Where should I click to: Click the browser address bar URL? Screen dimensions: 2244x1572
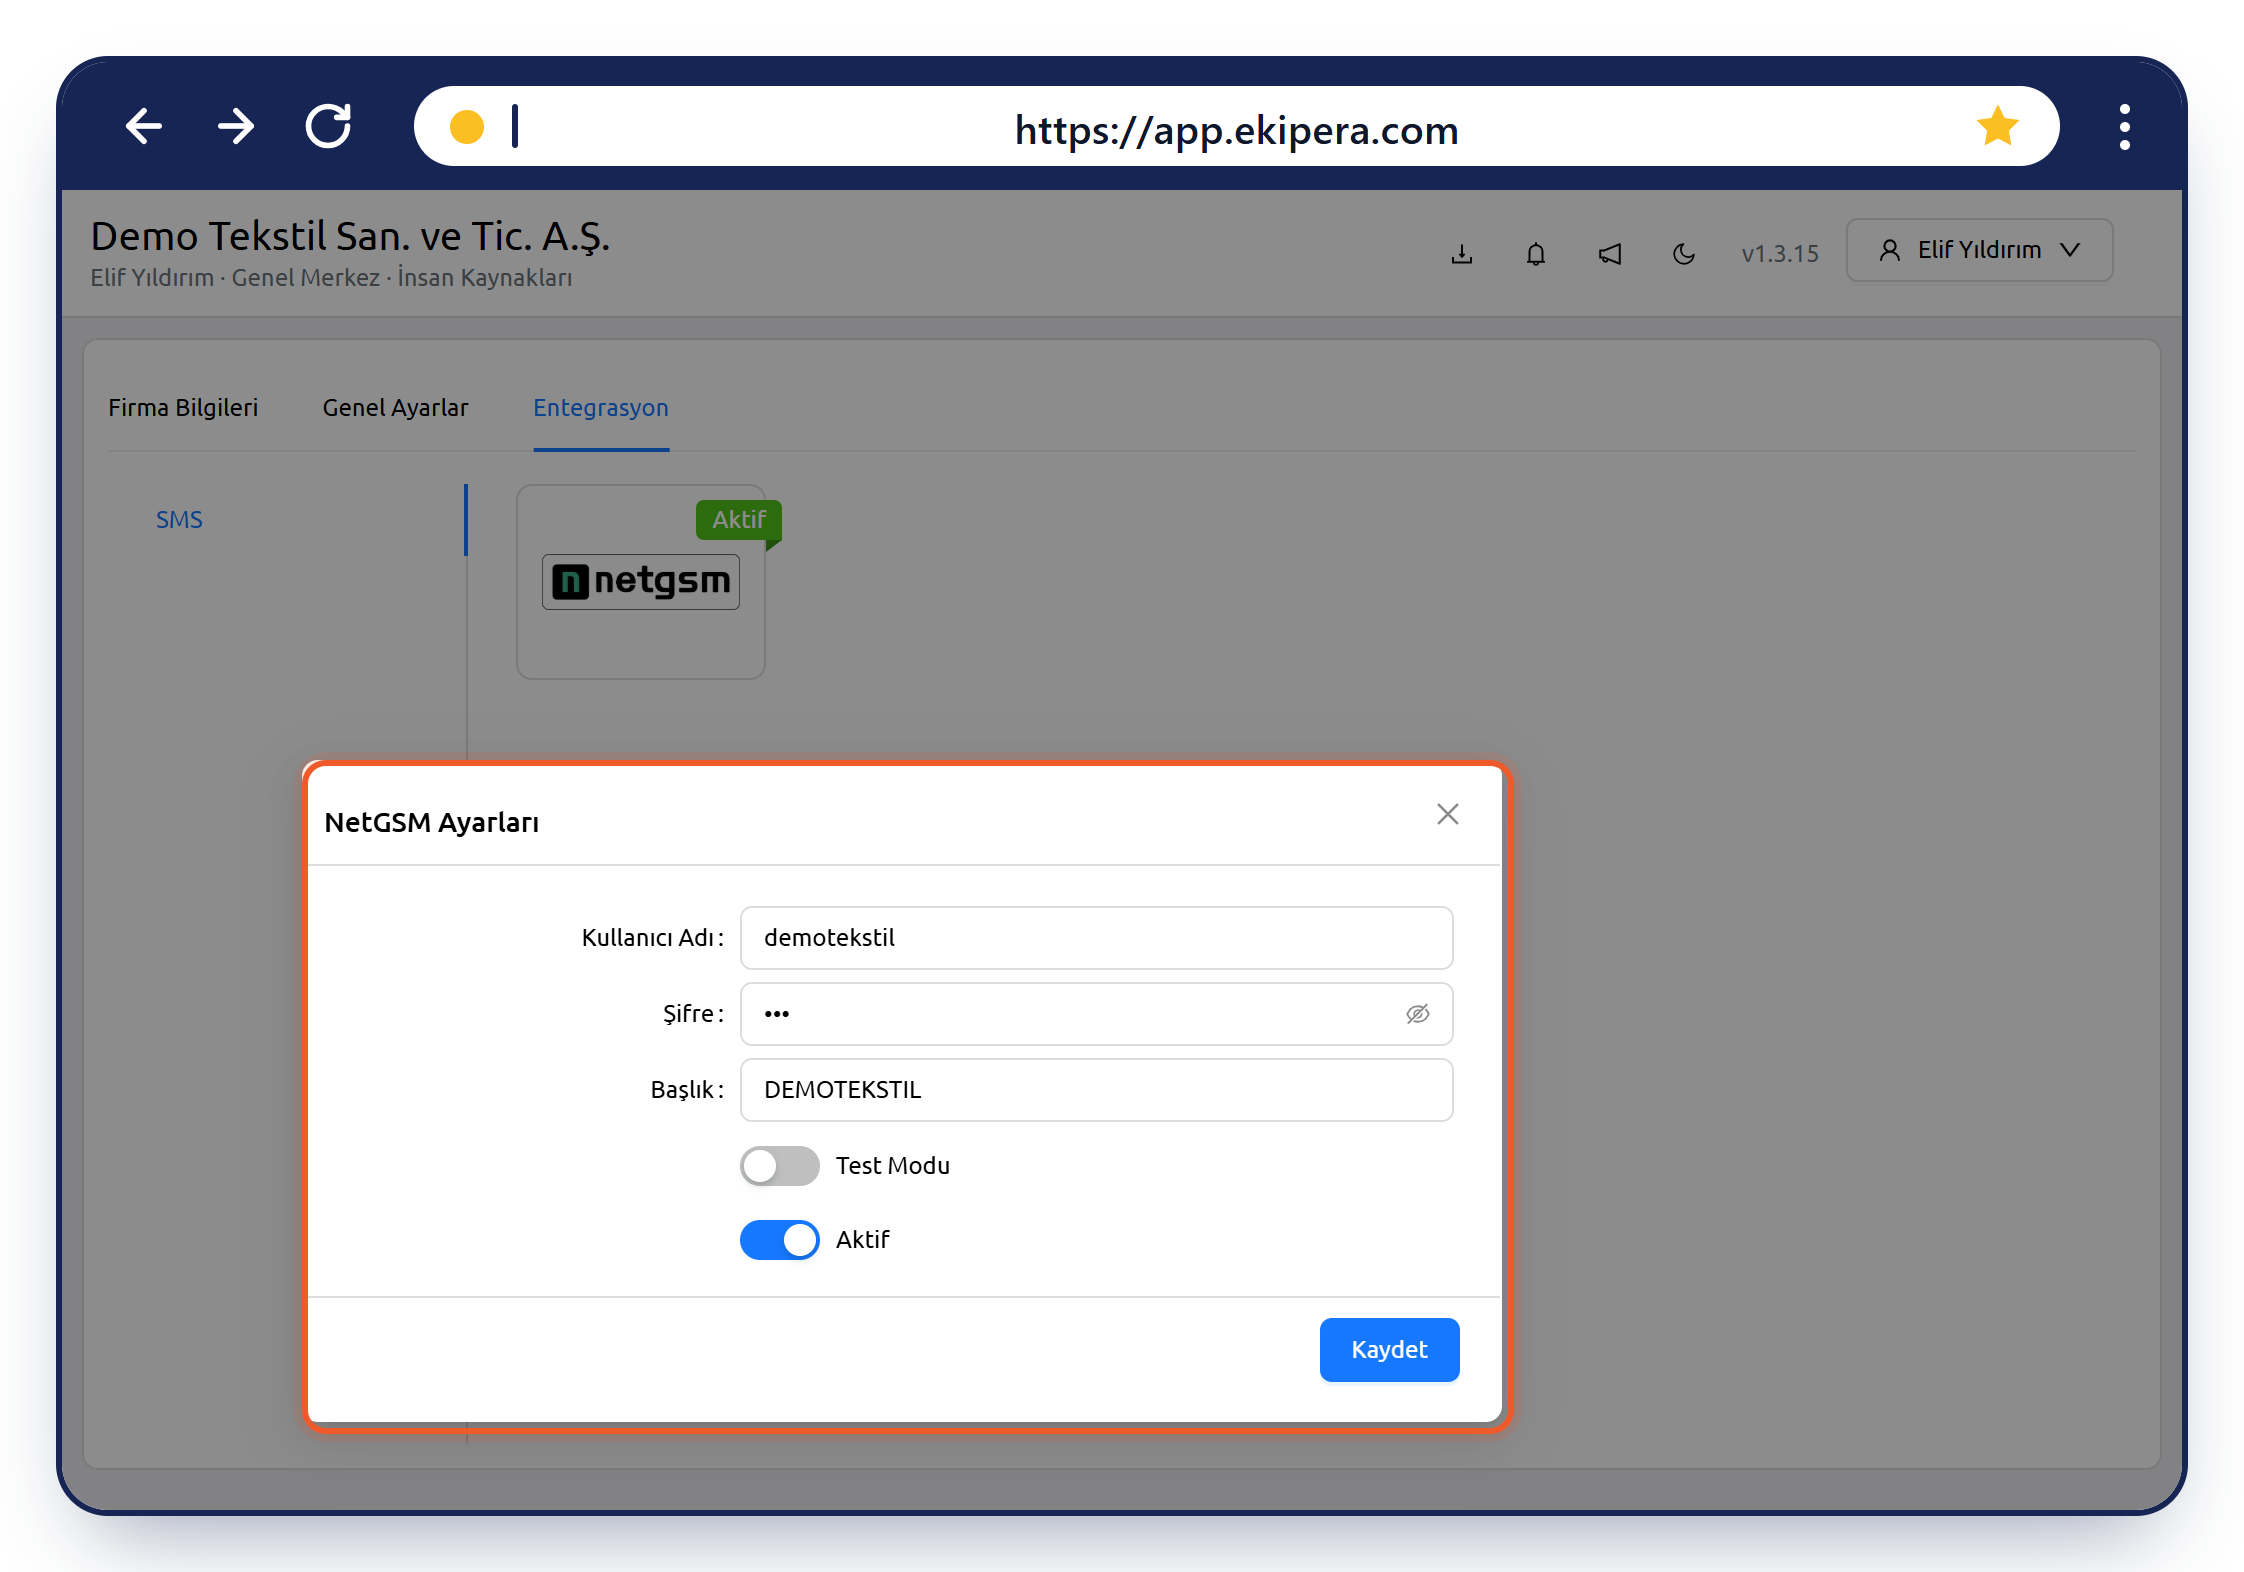click(x=1237, y=130)
